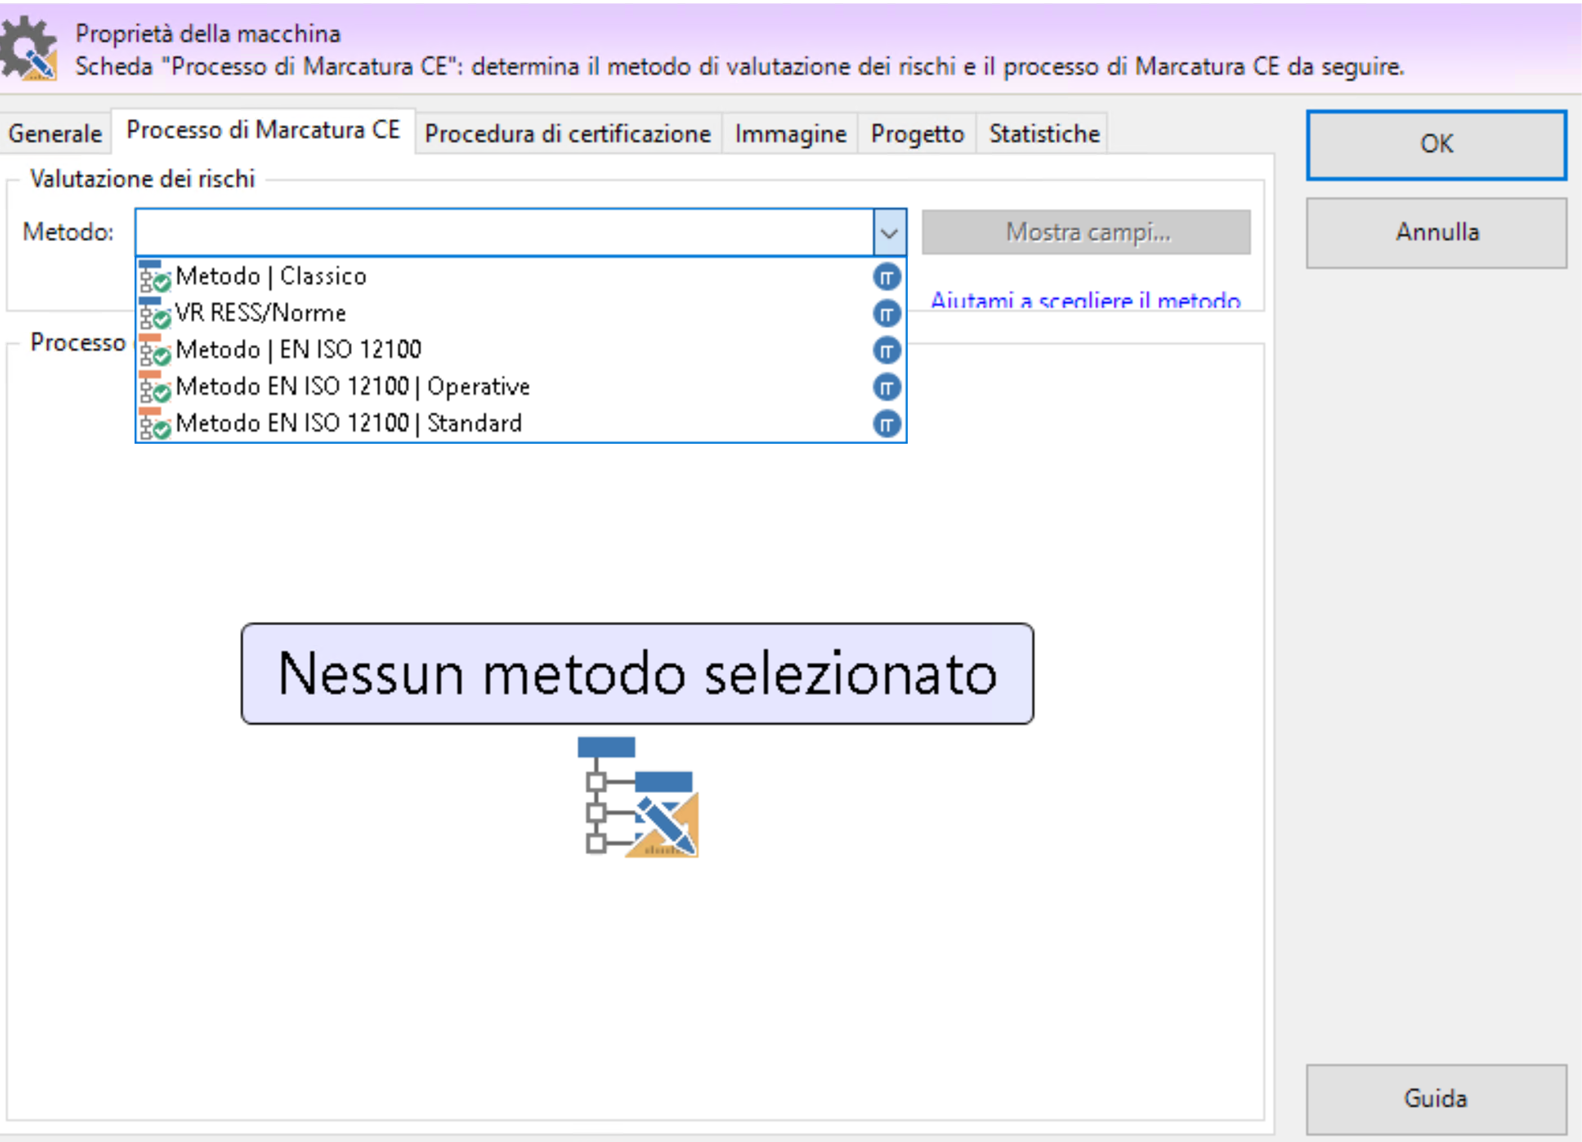
Task: Click info icon beside Metodo | Classico
Action: tap(886, 277)
